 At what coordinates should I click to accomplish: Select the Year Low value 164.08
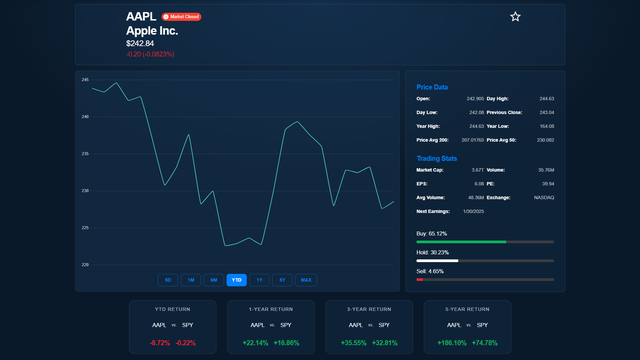[547, 127]
